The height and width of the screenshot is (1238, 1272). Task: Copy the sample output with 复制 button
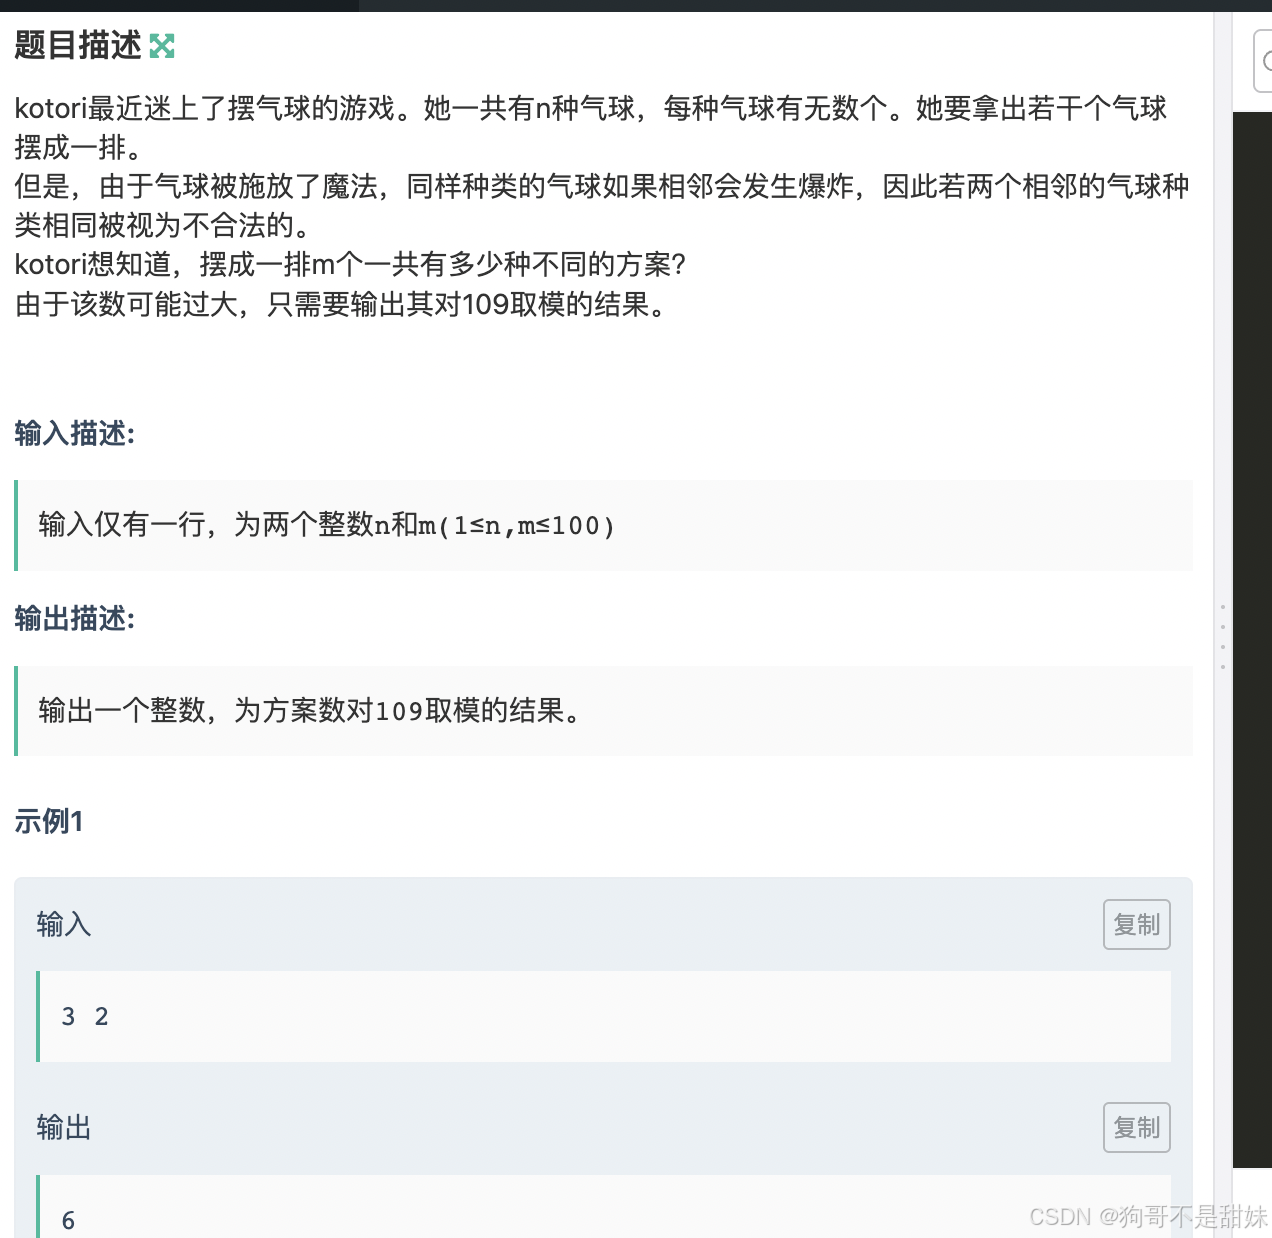pos(1136,1127)
